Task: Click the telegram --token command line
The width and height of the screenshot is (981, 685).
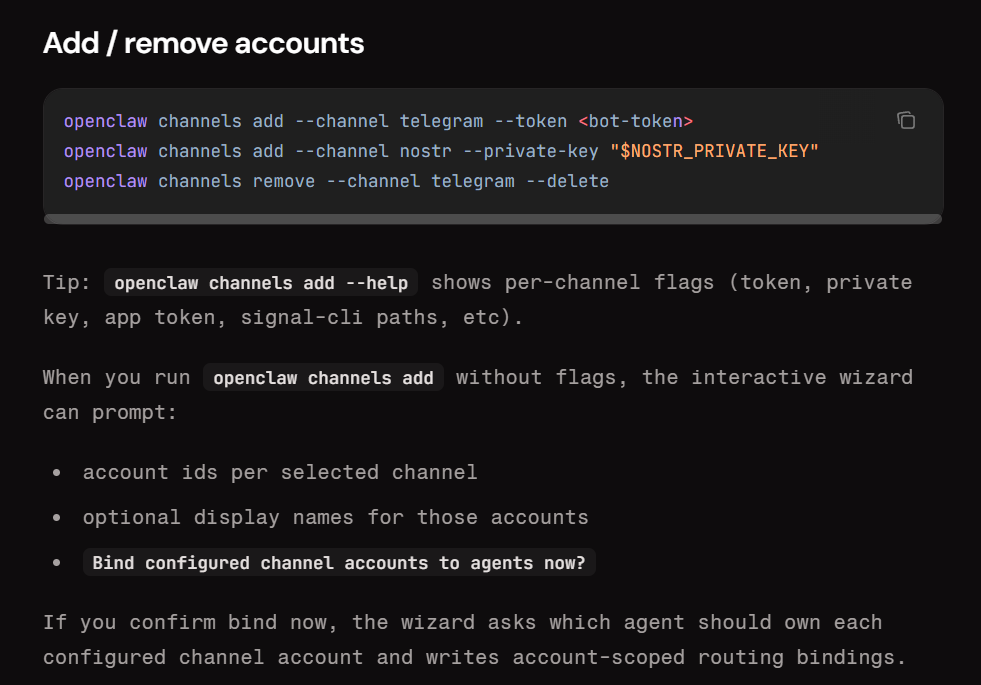Action: point(379,121)
